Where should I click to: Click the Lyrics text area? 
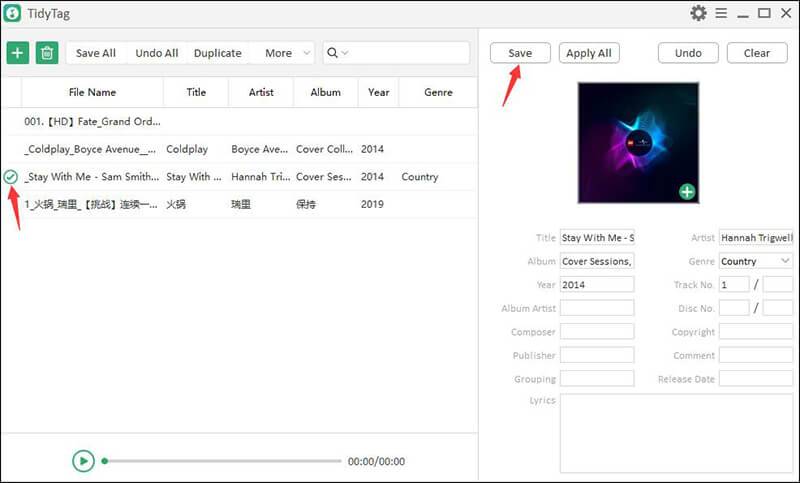tap(677, 434)
